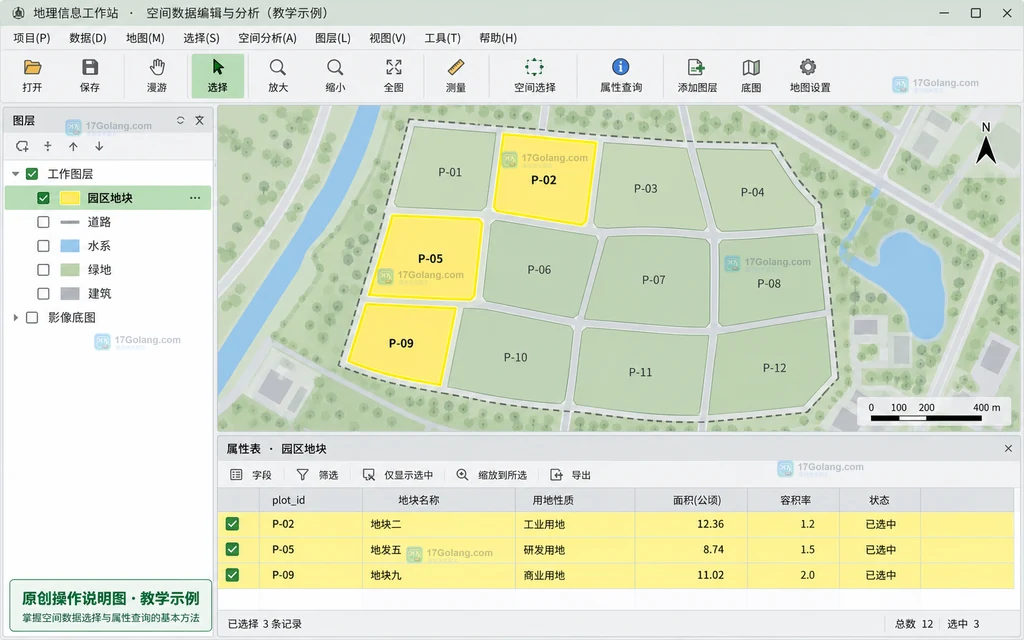Open the 工具(T) menu
This screenshot has height=640, width=1024.
pos(442,38)
